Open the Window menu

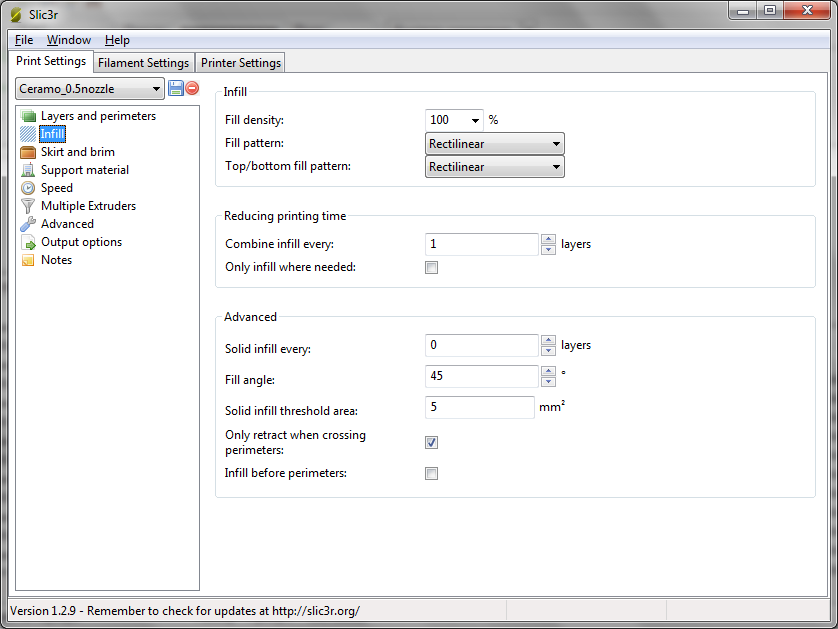point(69,40)
